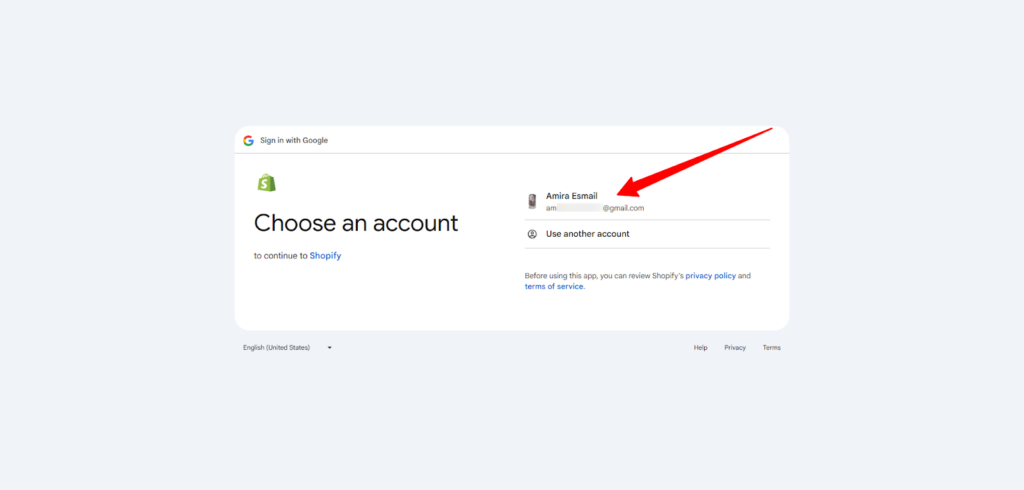Click the green Shopify bag logo
The height and width of the screenshot is (490, 1024).
pos(266,182)
